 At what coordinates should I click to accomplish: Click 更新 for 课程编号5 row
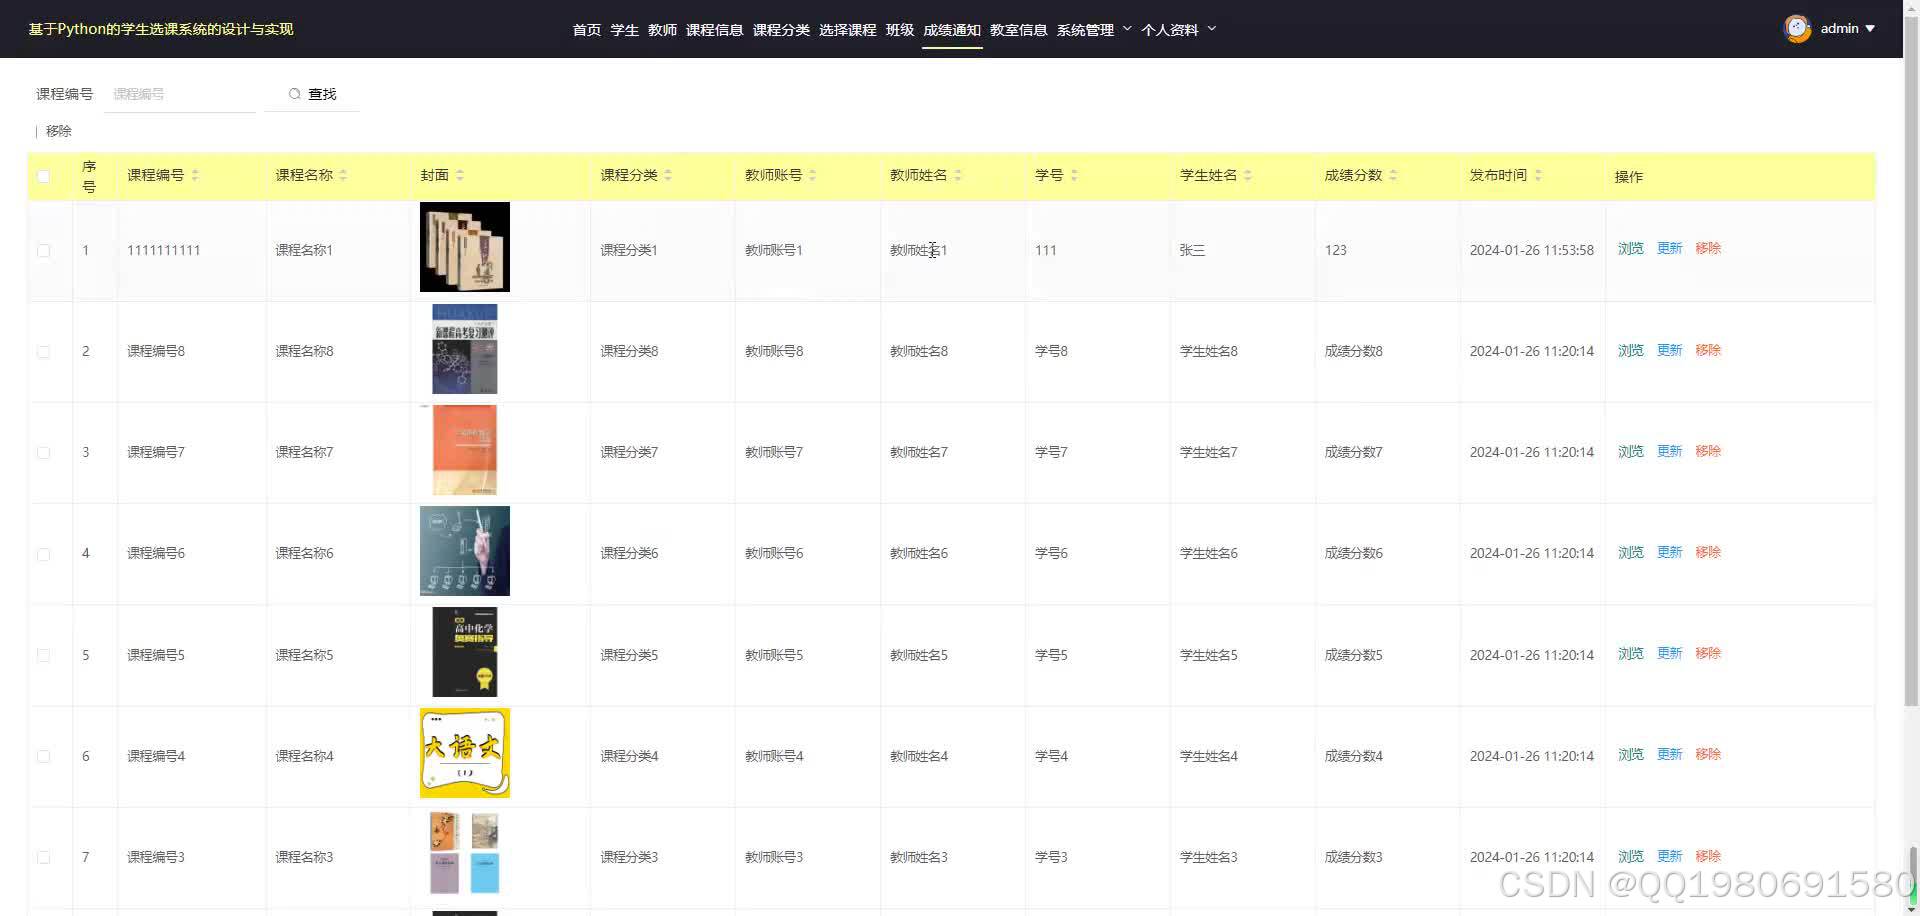point(1670,653)
